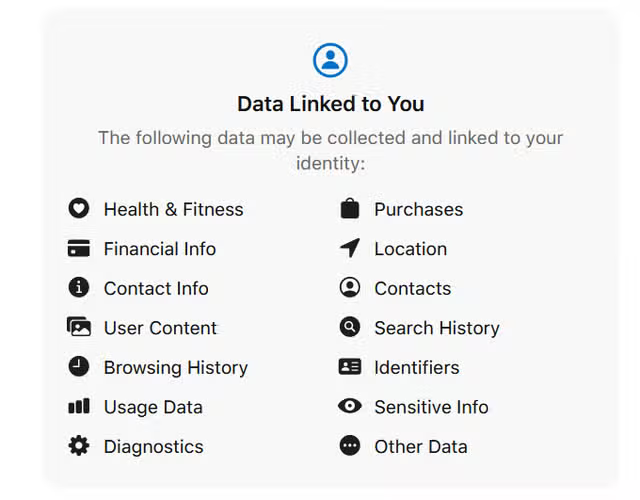Click the Health & Fitness heart icon

(79, 209)
